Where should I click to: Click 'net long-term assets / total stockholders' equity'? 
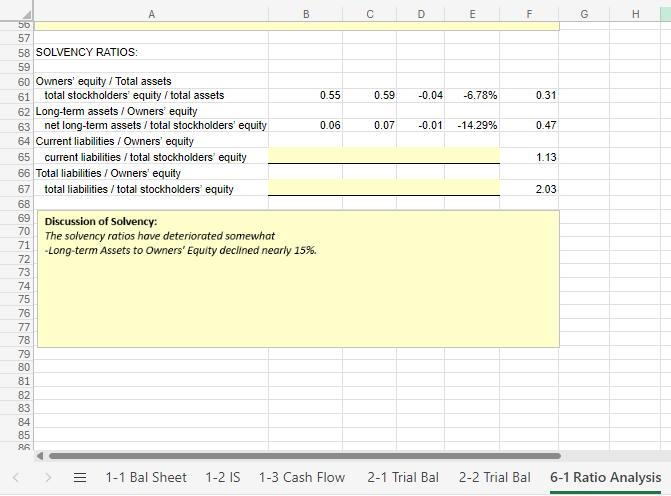coord(151,125)
